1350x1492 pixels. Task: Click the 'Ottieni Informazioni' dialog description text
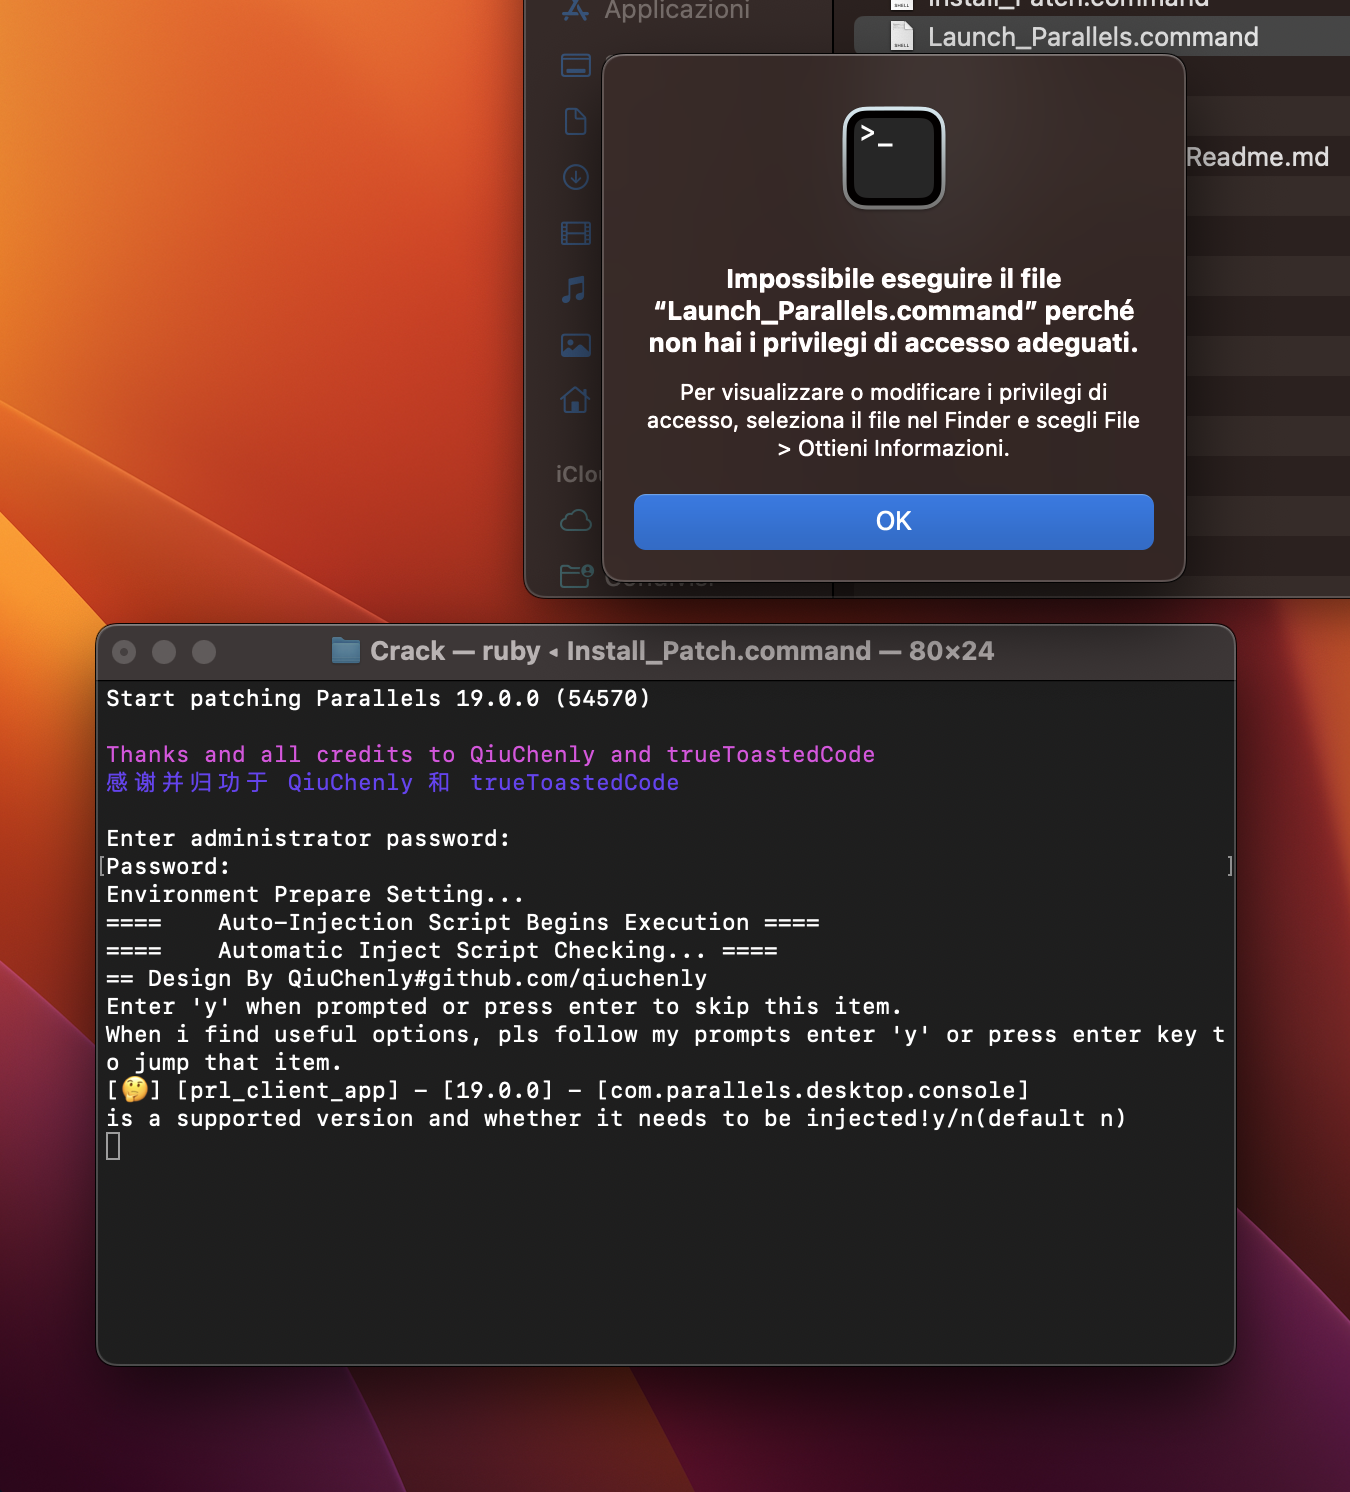(893, 420)
